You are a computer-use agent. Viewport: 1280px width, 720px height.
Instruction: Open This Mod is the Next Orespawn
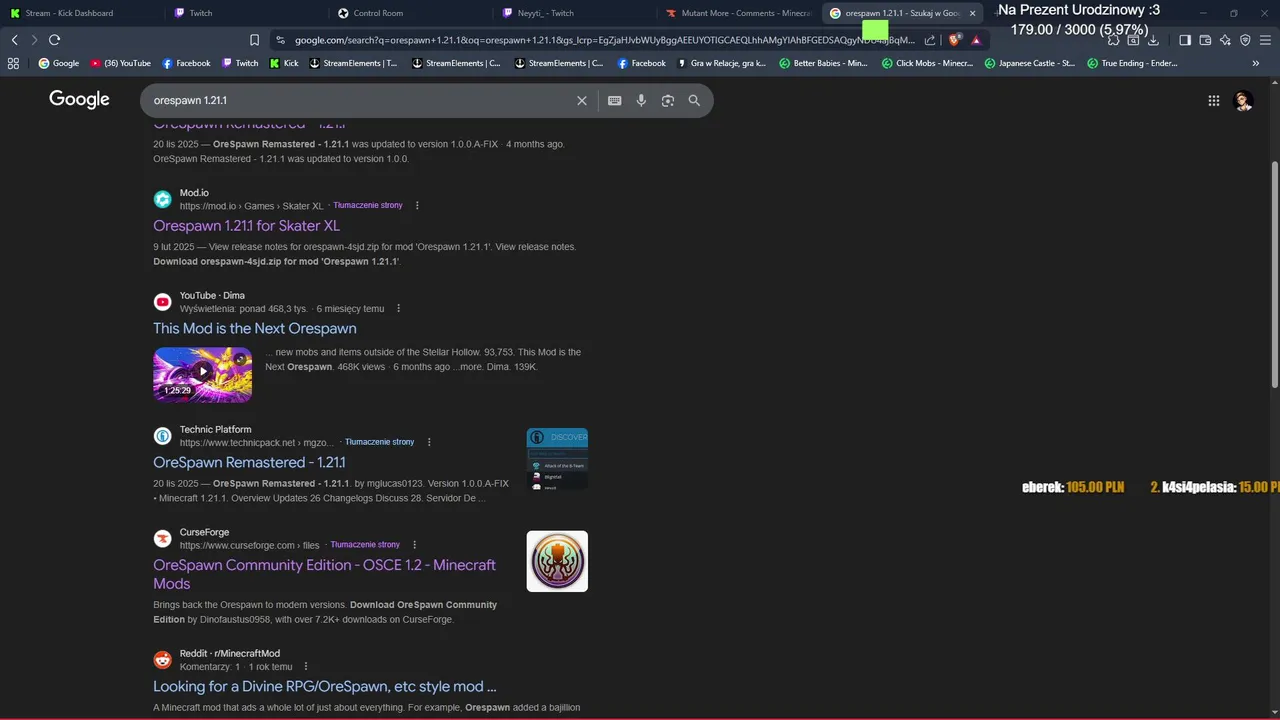tap(254, 328)
